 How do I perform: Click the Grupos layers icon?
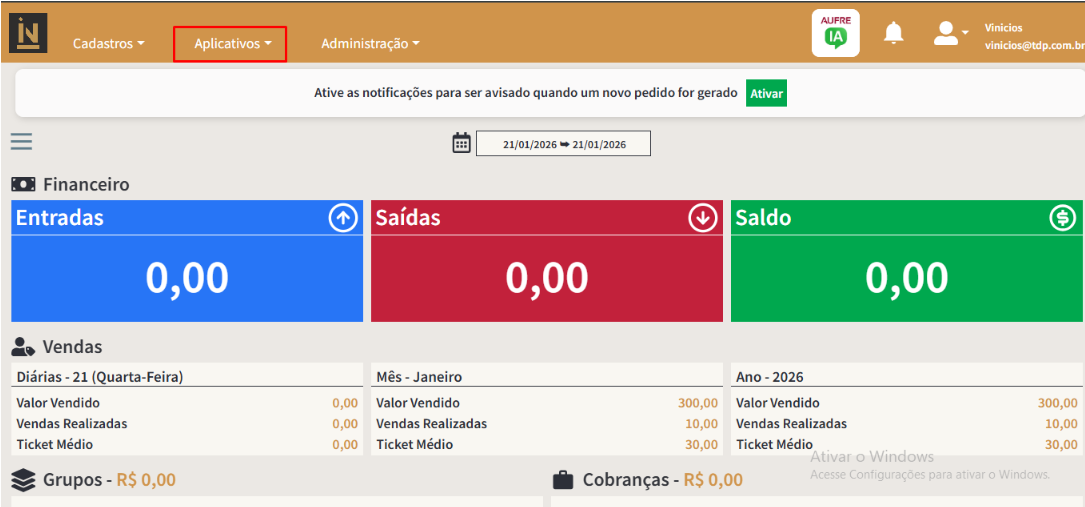point(24,480)
